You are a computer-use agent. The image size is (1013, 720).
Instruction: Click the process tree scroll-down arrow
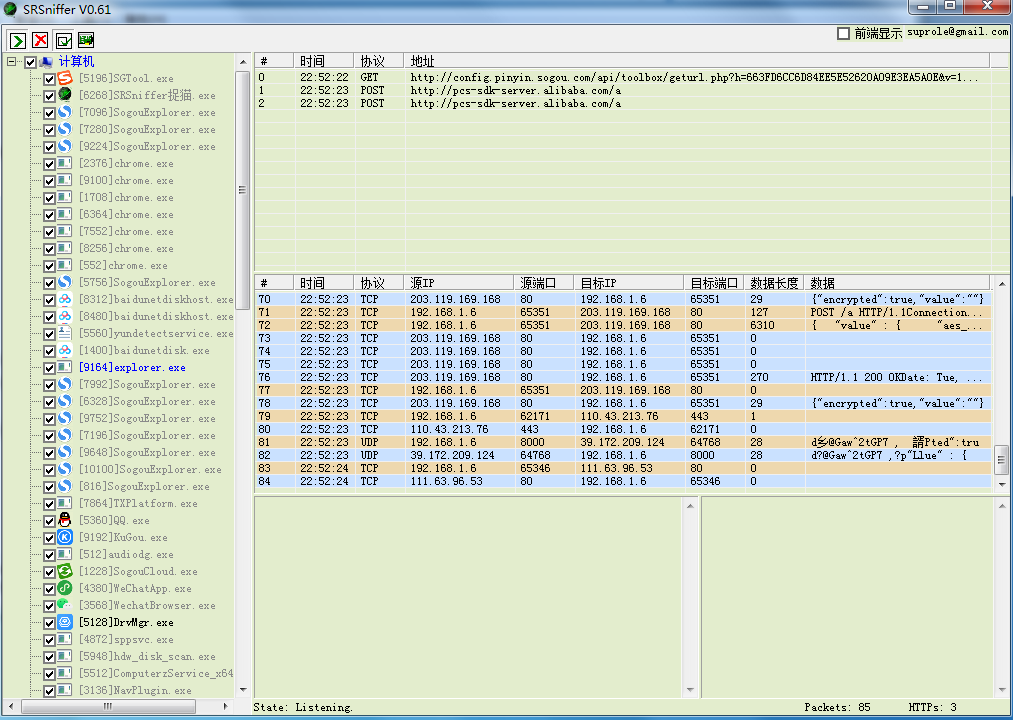point(243,690)
